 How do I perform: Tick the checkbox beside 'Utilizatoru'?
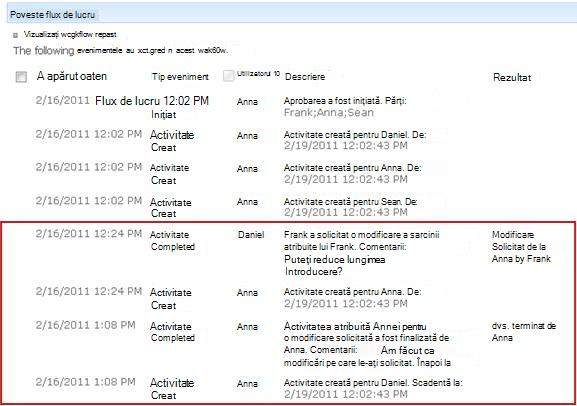click(x=229, y=75)
